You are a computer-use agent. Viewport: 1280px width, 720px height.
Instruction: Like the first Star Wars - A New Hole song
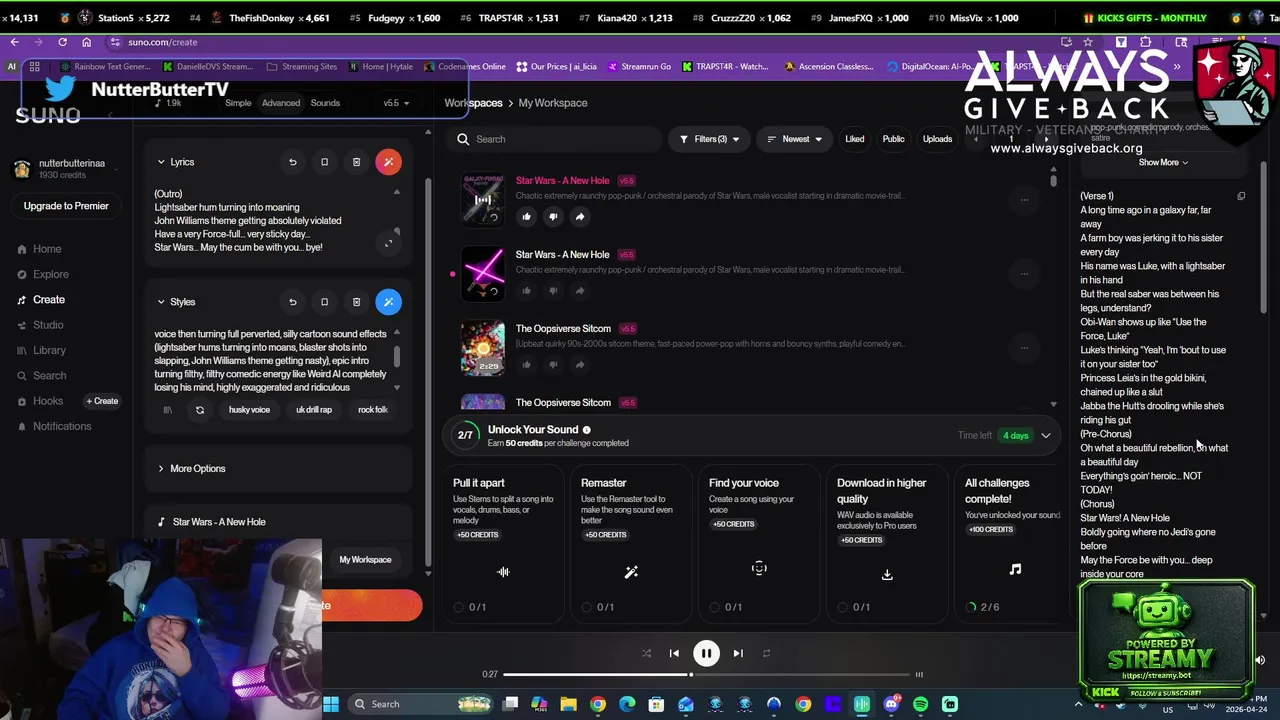527,216
